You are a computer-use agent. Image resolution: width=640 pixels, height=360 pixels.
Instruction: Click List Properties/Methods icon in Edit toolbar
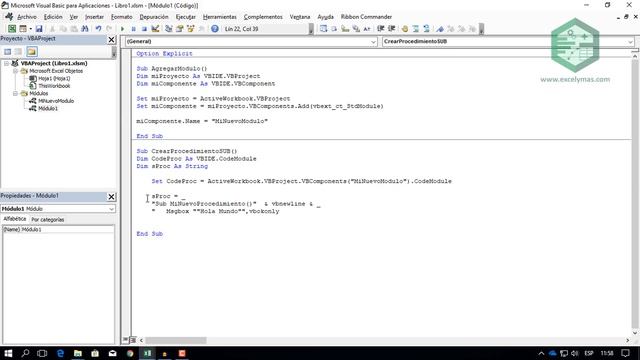[x=323, y=29]
